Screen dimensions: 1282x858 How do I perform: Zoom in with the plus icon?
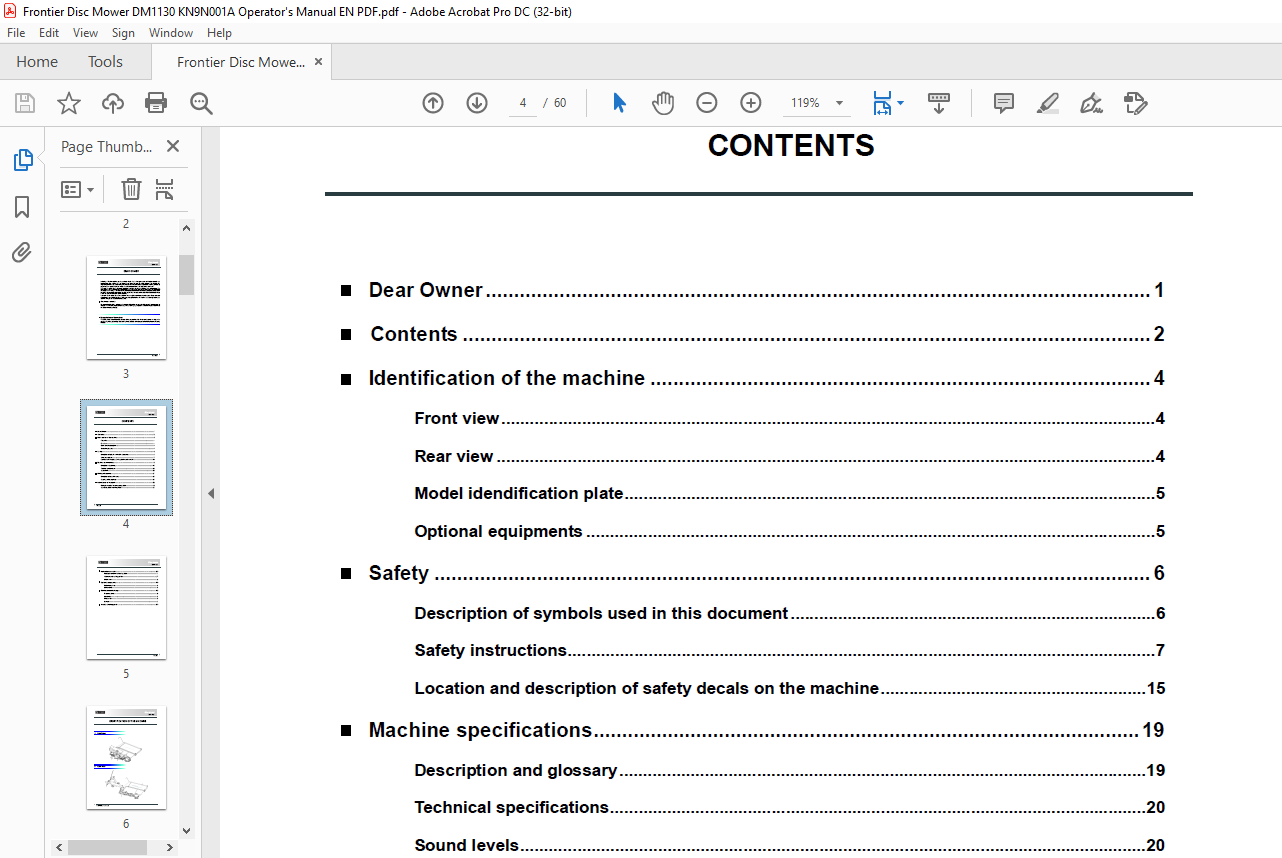tap(751, 103)
